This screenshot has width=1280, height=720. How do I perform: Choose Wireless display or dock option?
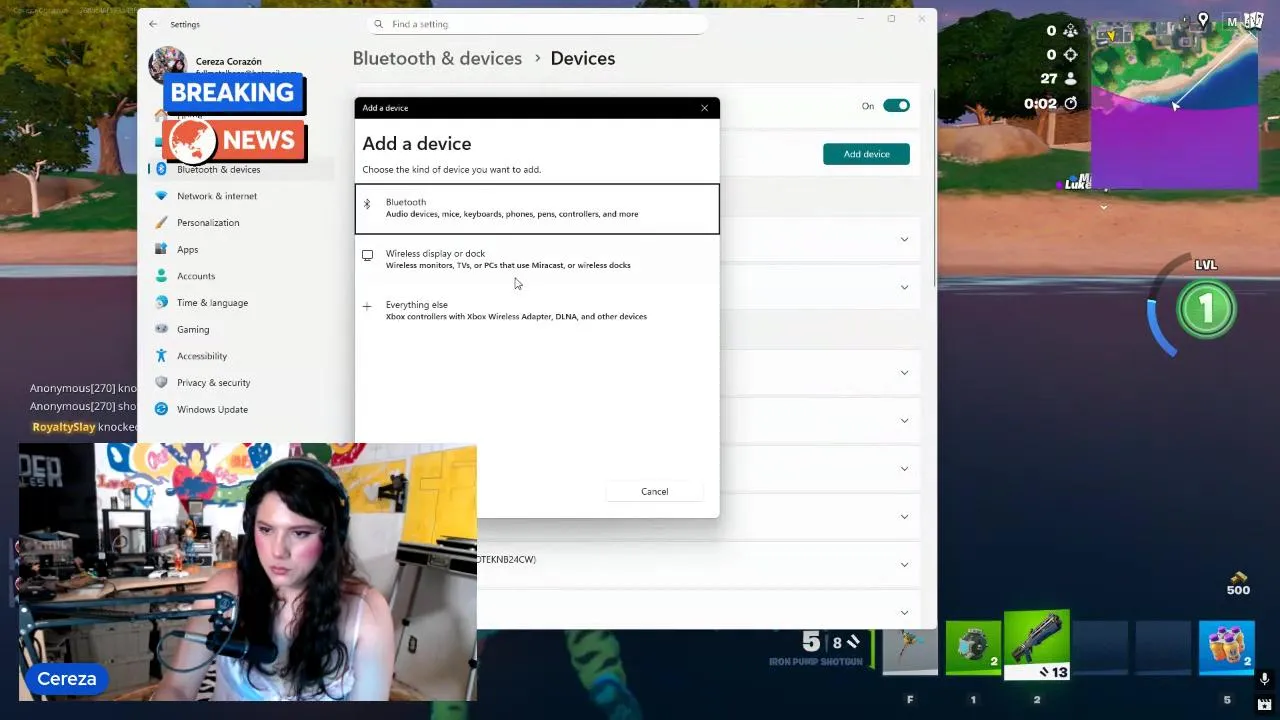pos(537,259)
